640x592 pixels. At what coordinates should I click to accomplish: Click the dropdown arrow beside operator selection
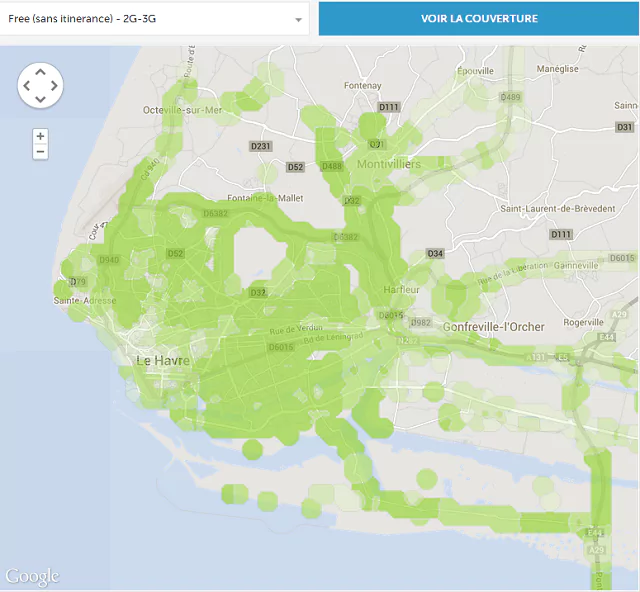298,19
